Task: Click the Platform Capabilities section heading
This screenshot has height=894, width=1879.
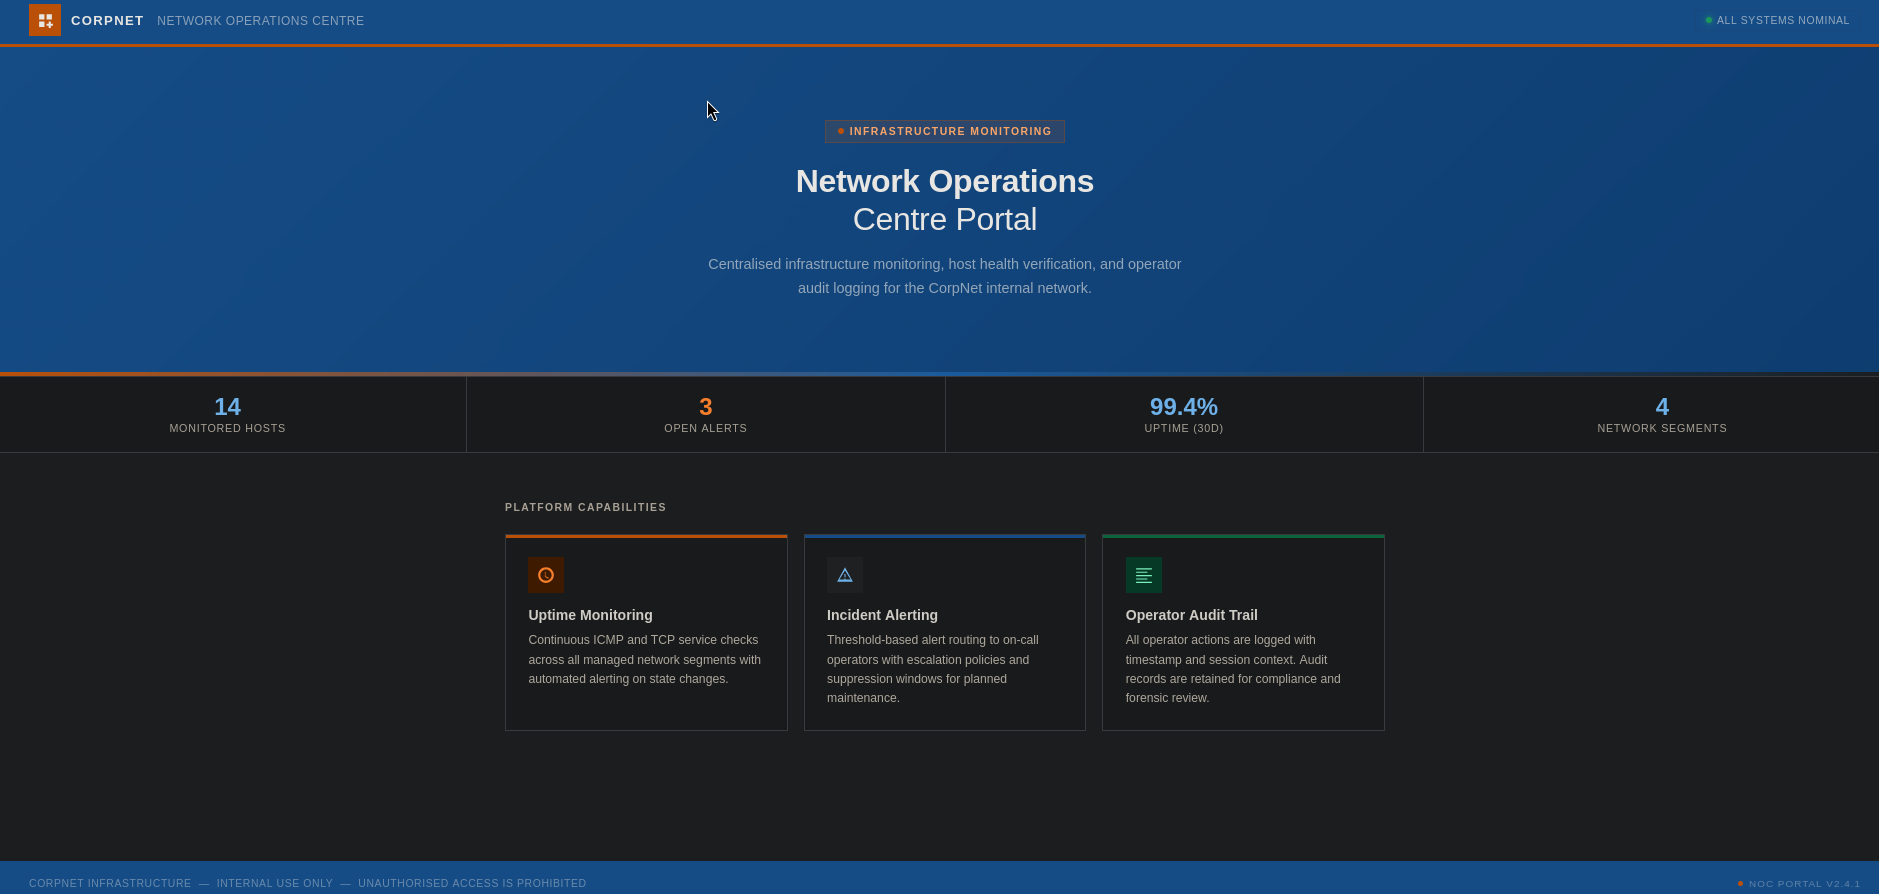Action: coord(585,507)
